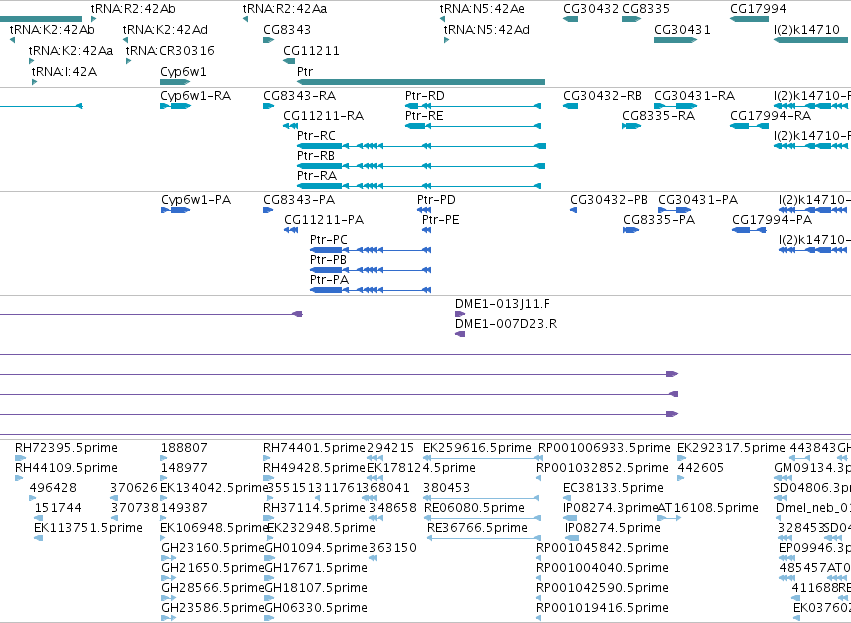Click the CG30432 gene label

(591, 9)
